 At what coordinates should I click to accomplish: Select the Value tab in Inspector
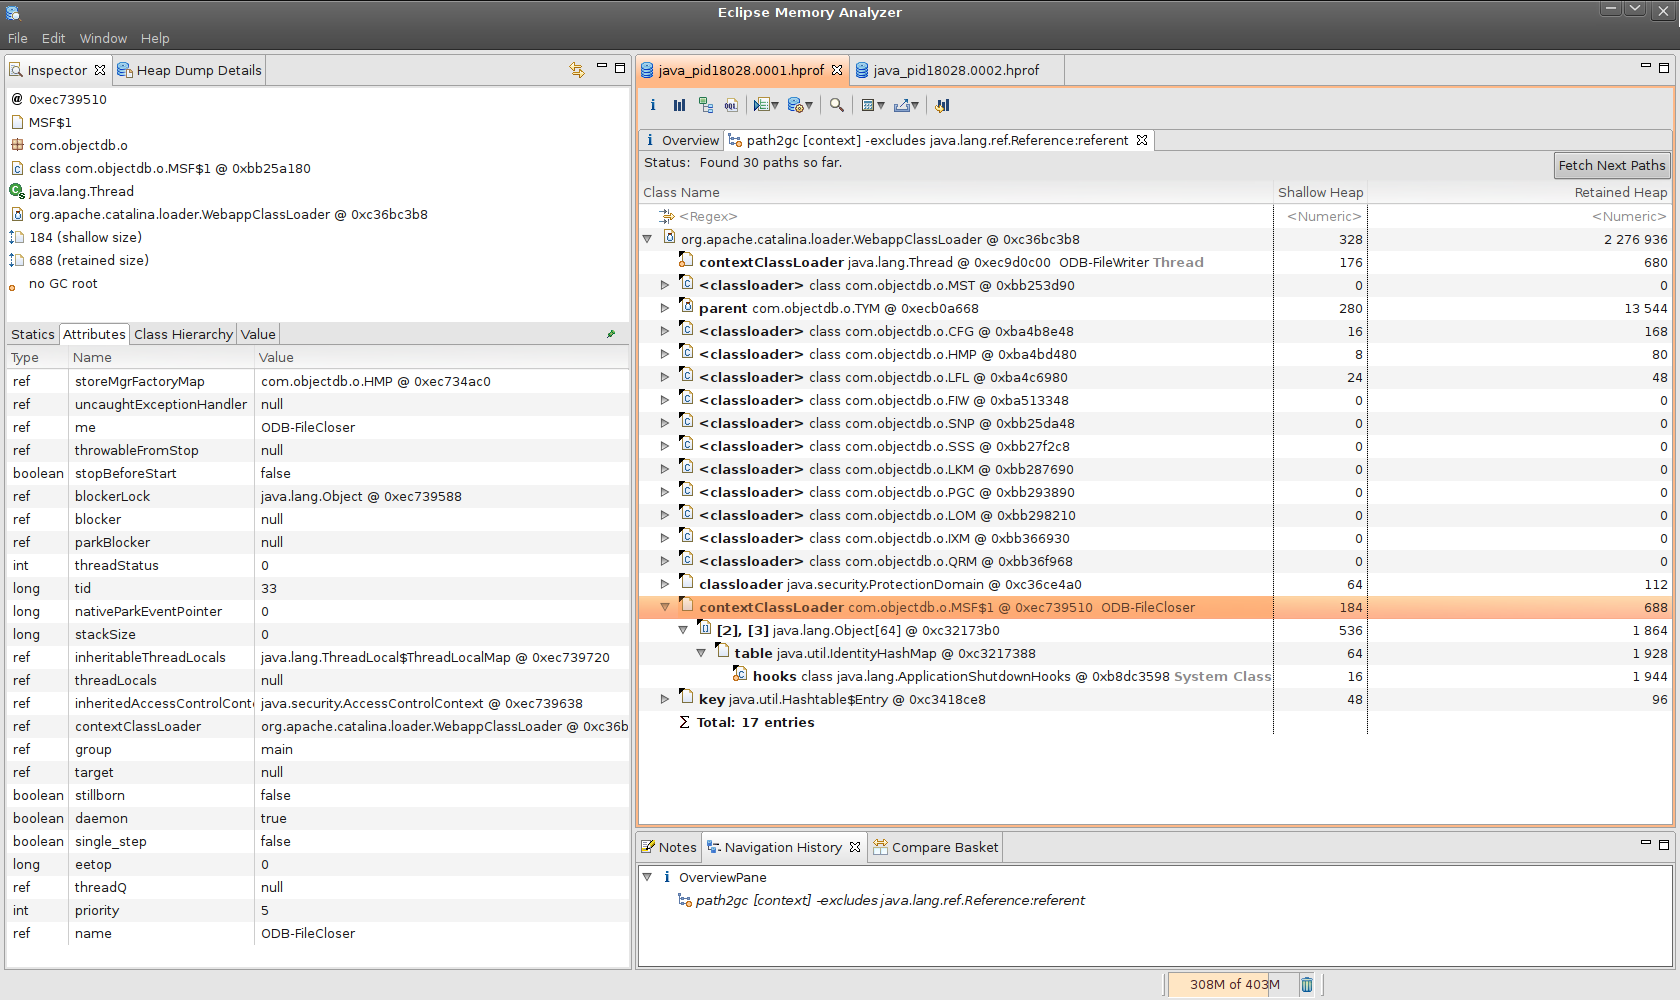pos(258,334)
